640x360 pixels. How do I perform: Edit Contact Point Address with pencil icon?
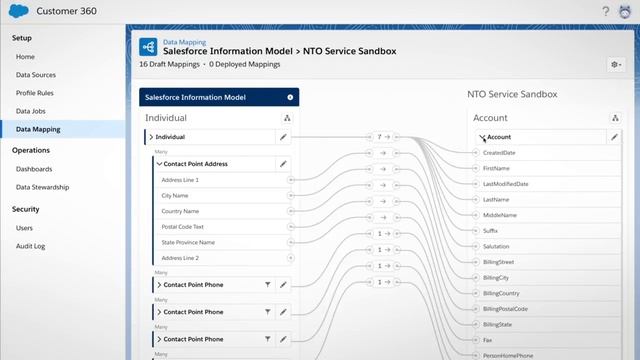(x=283, y=164)
